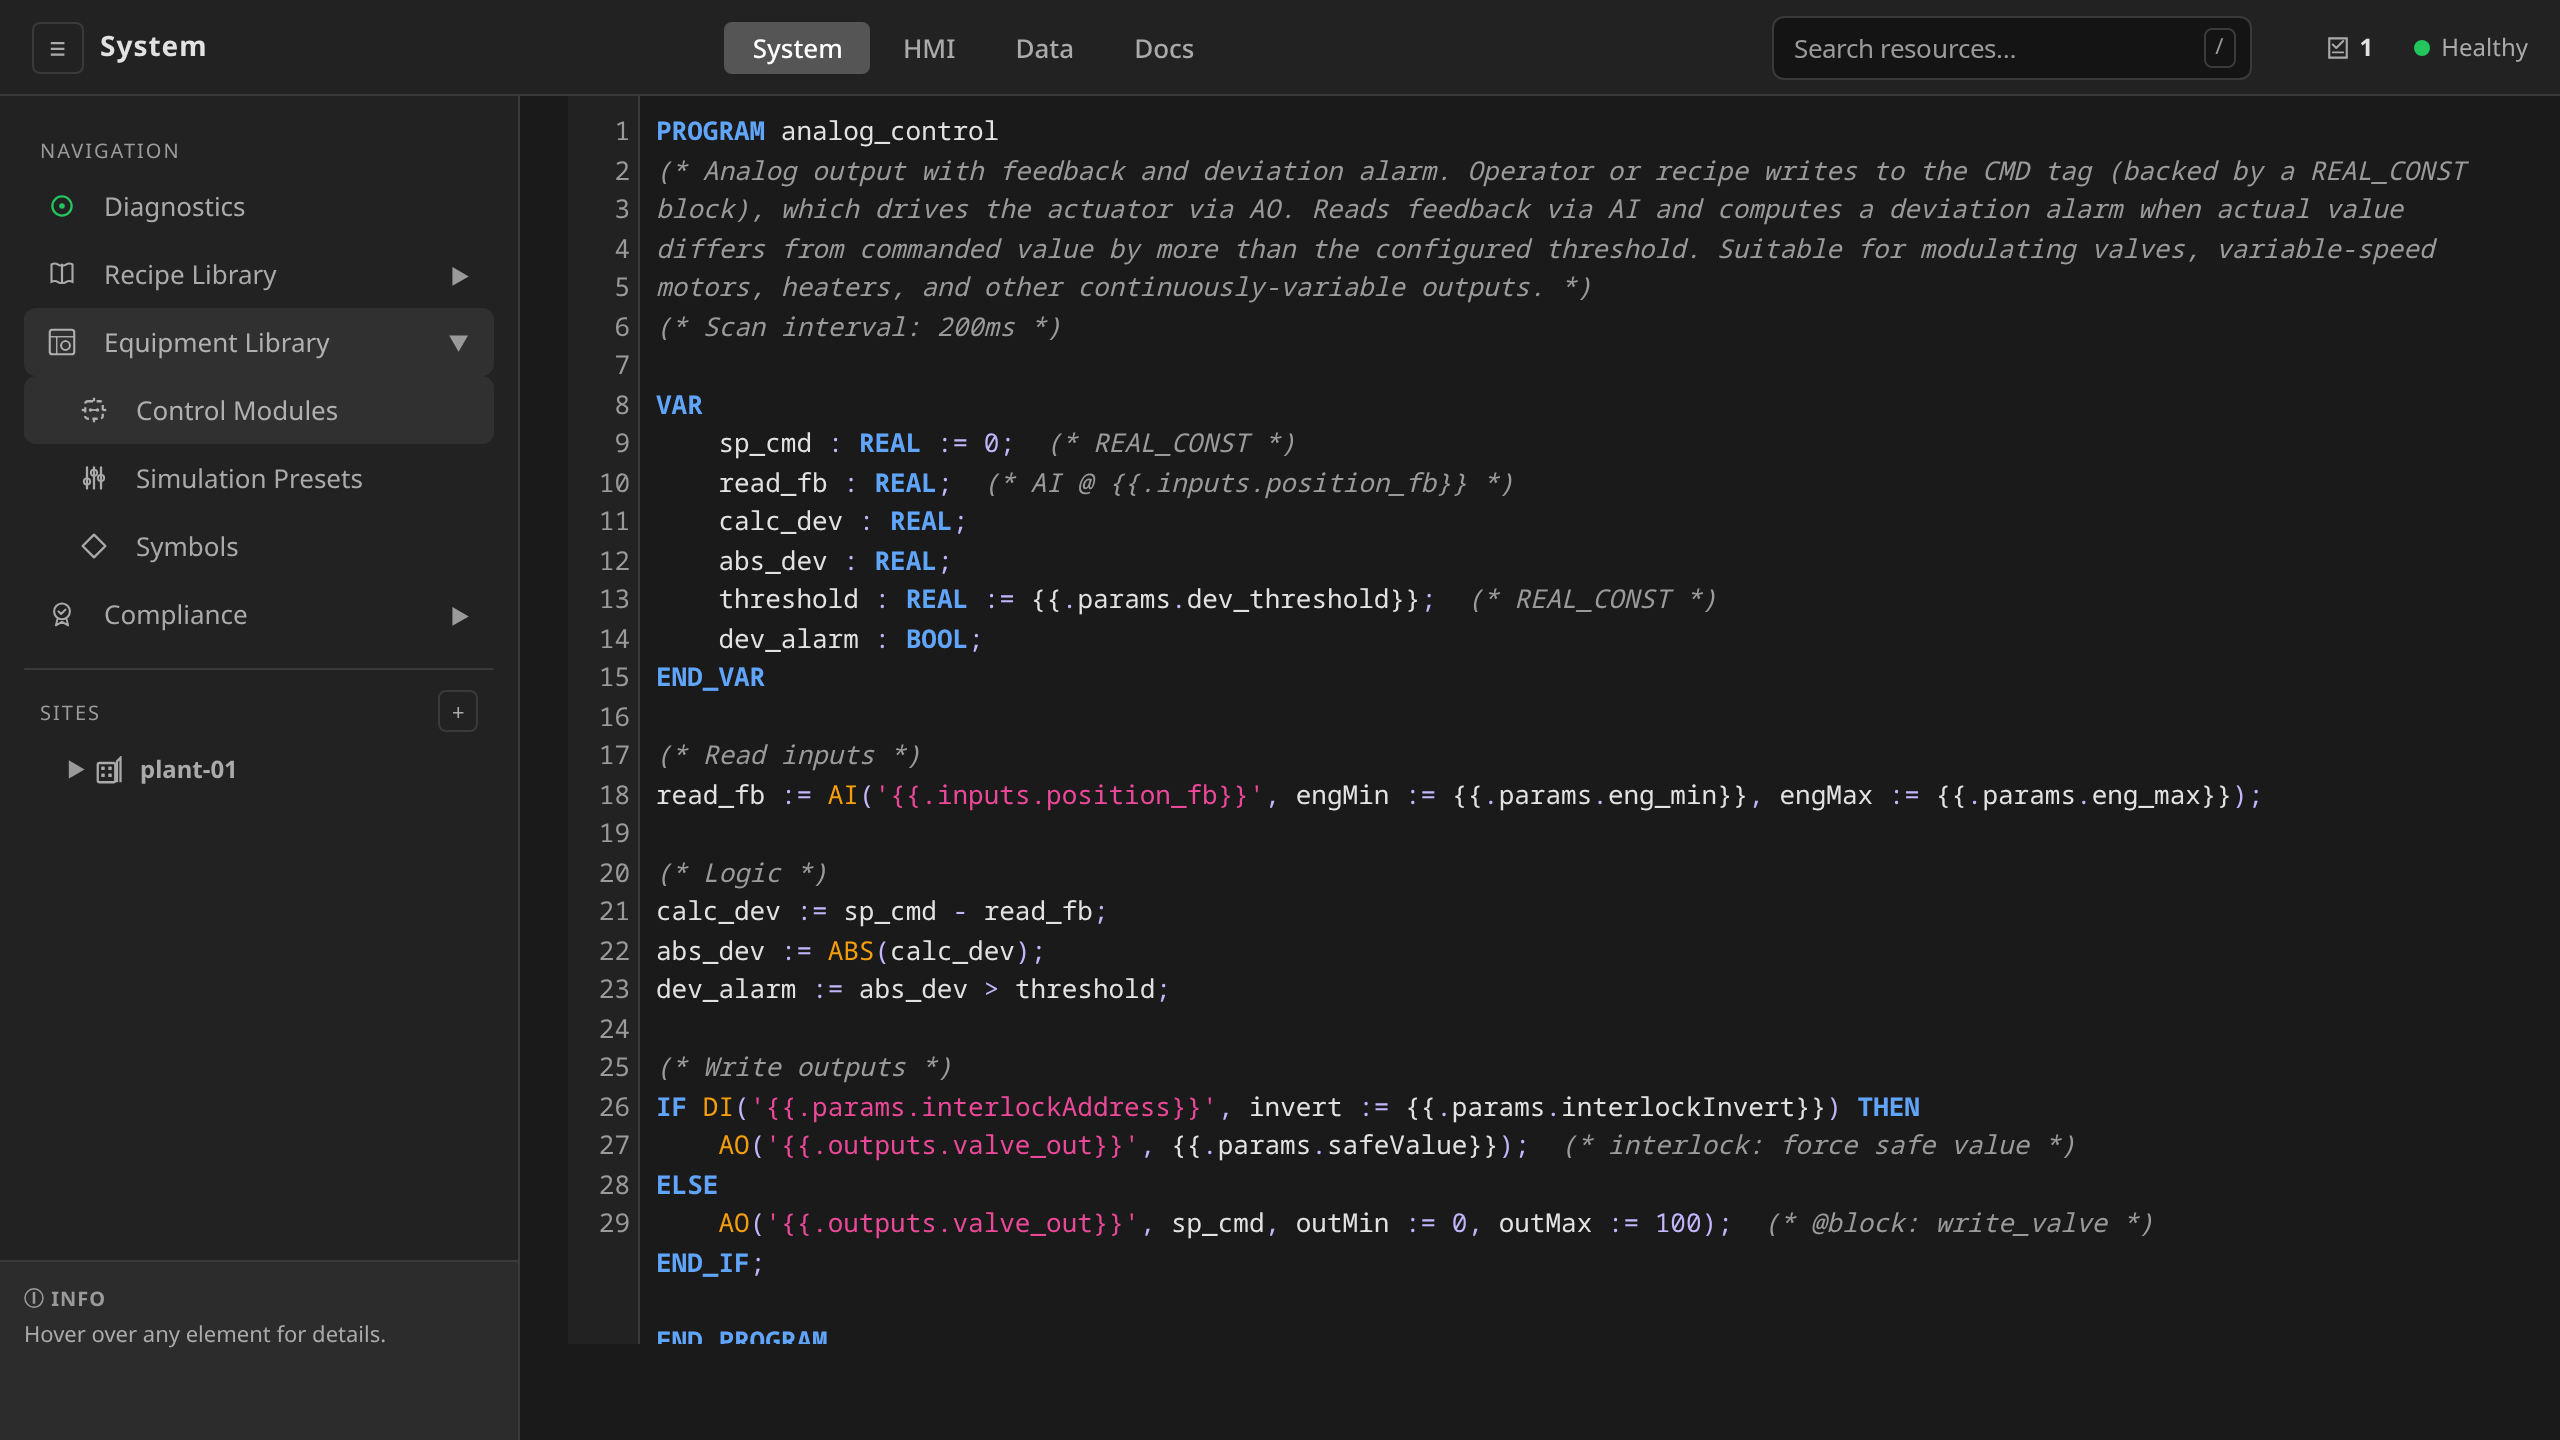Screen dimensions: 2560x1440
Task: Click the 'Write outputs' comment
Action: 804,1067
